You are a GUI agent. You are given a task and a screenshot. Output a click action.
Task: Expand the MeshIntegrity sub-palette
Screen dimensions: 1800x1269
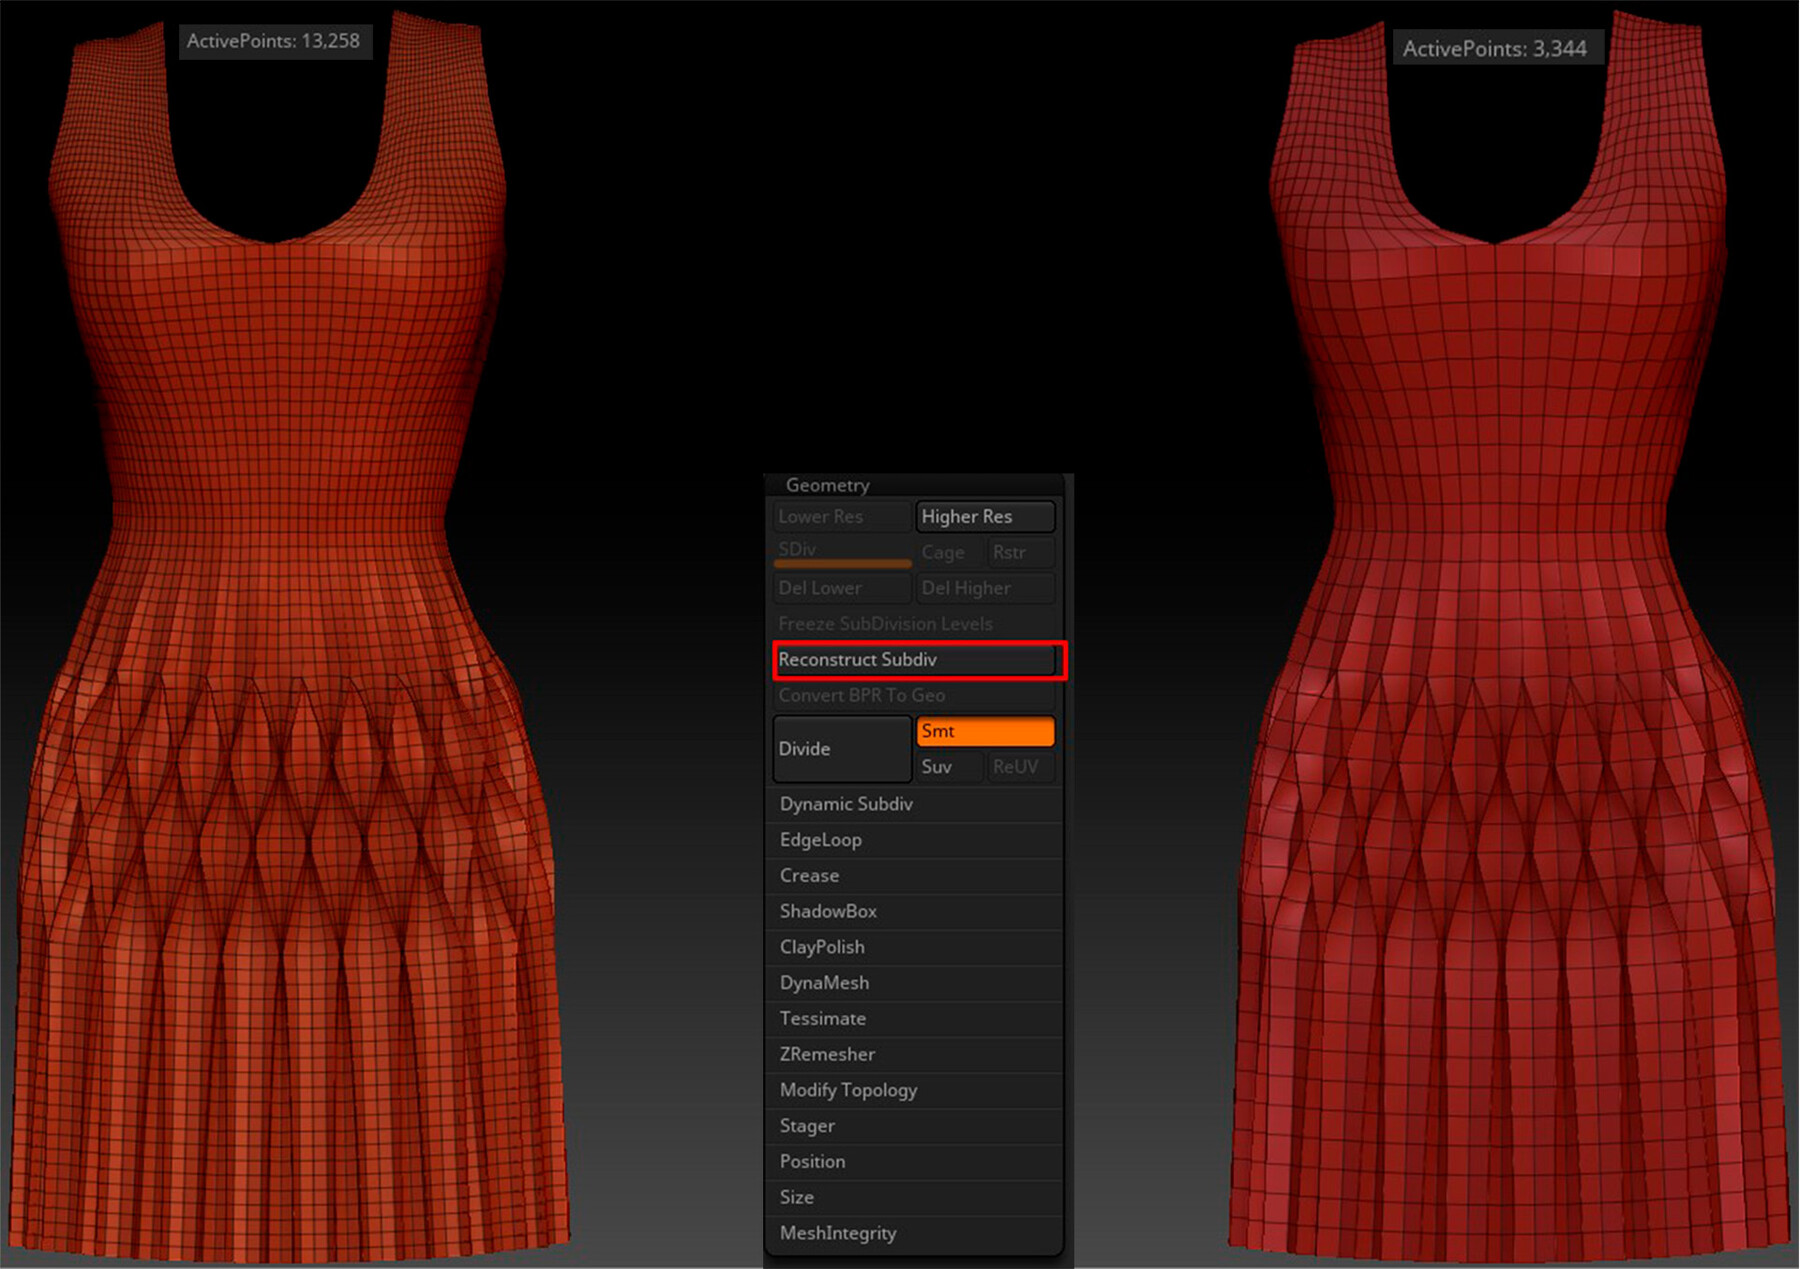[838, 1233]
